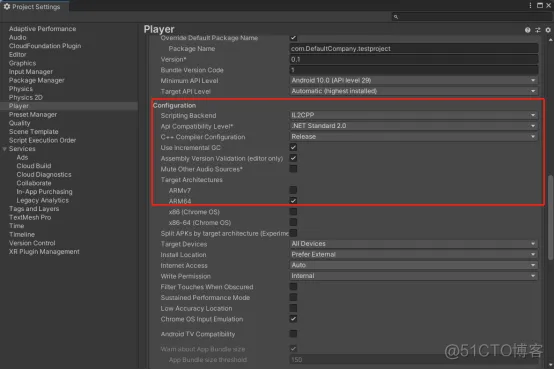Select the Player category
Image resolution: width=554 pixels, height=370 pixels.
coord(69,106)
